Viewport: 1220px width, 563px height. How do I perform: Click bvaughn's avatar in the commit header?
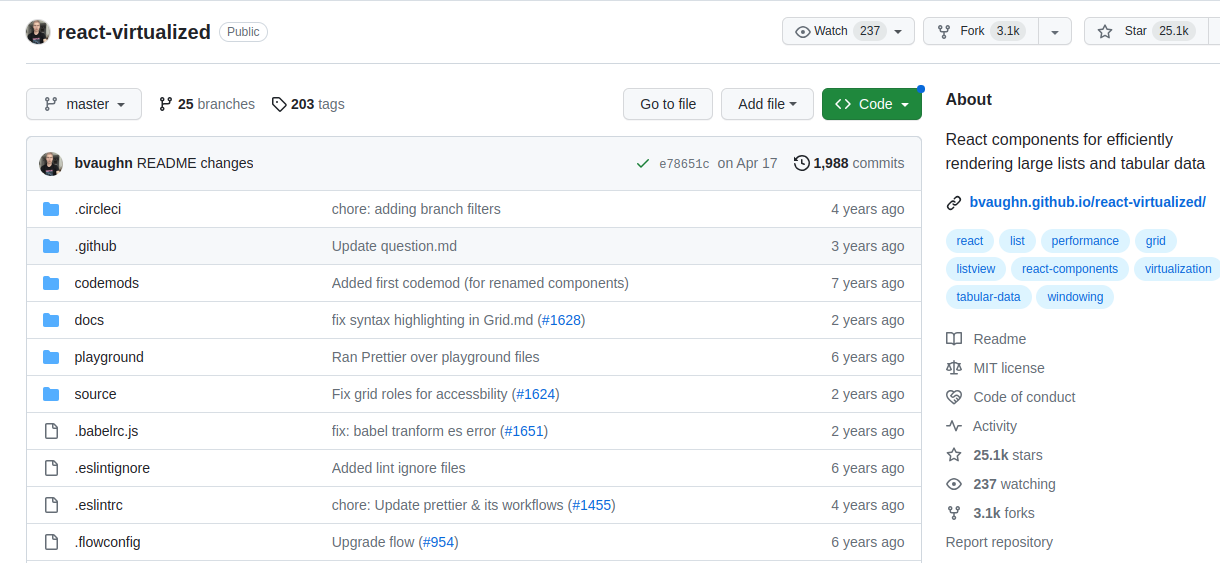coord(51,163)
